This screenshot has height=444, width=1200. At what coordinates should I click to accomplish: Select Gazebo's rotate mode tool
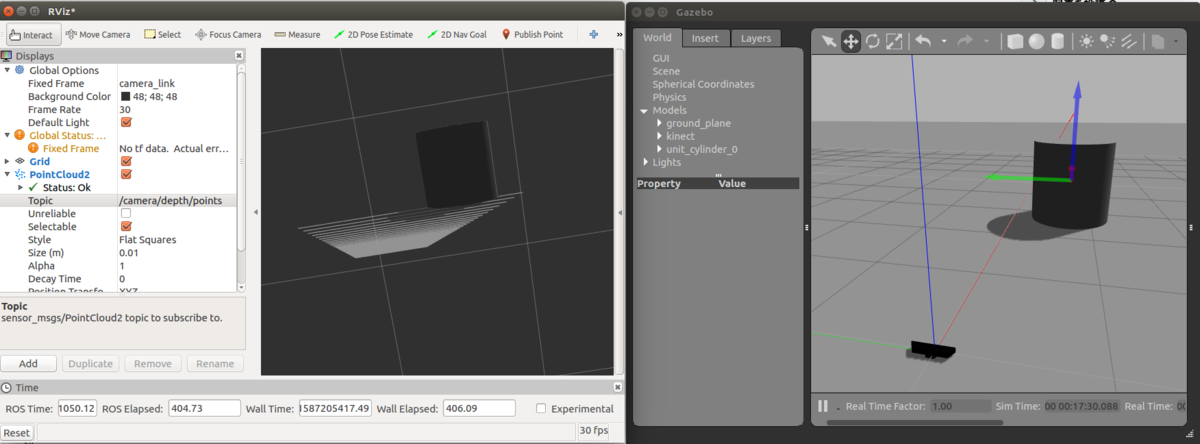872,41
